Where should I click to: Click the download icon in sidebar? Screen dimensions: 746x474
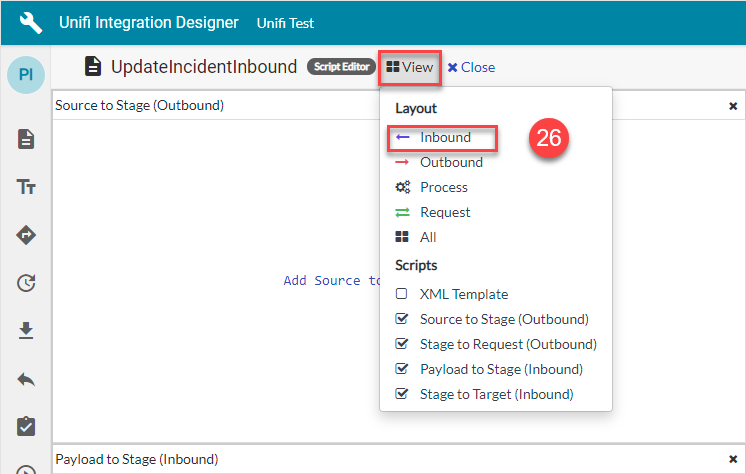tap(26, 331)
